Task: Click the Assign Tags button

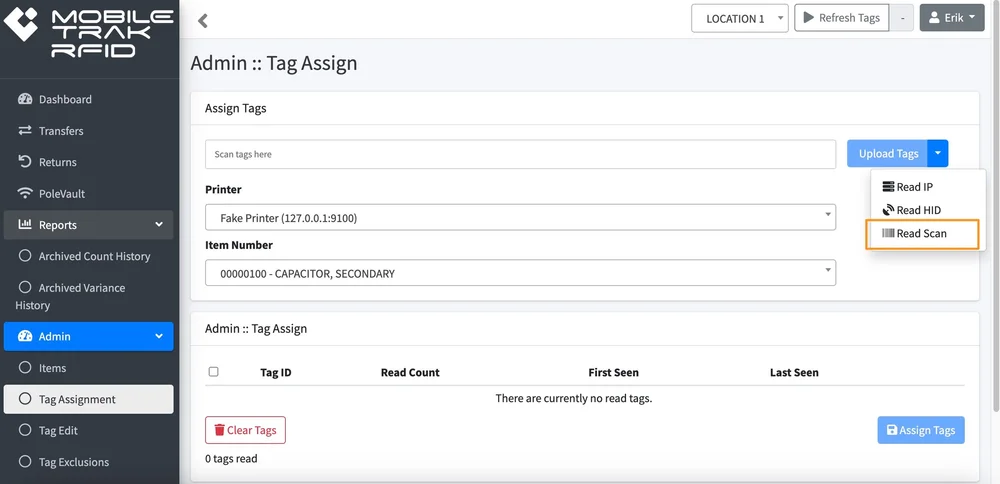Action: pos(921,430)
